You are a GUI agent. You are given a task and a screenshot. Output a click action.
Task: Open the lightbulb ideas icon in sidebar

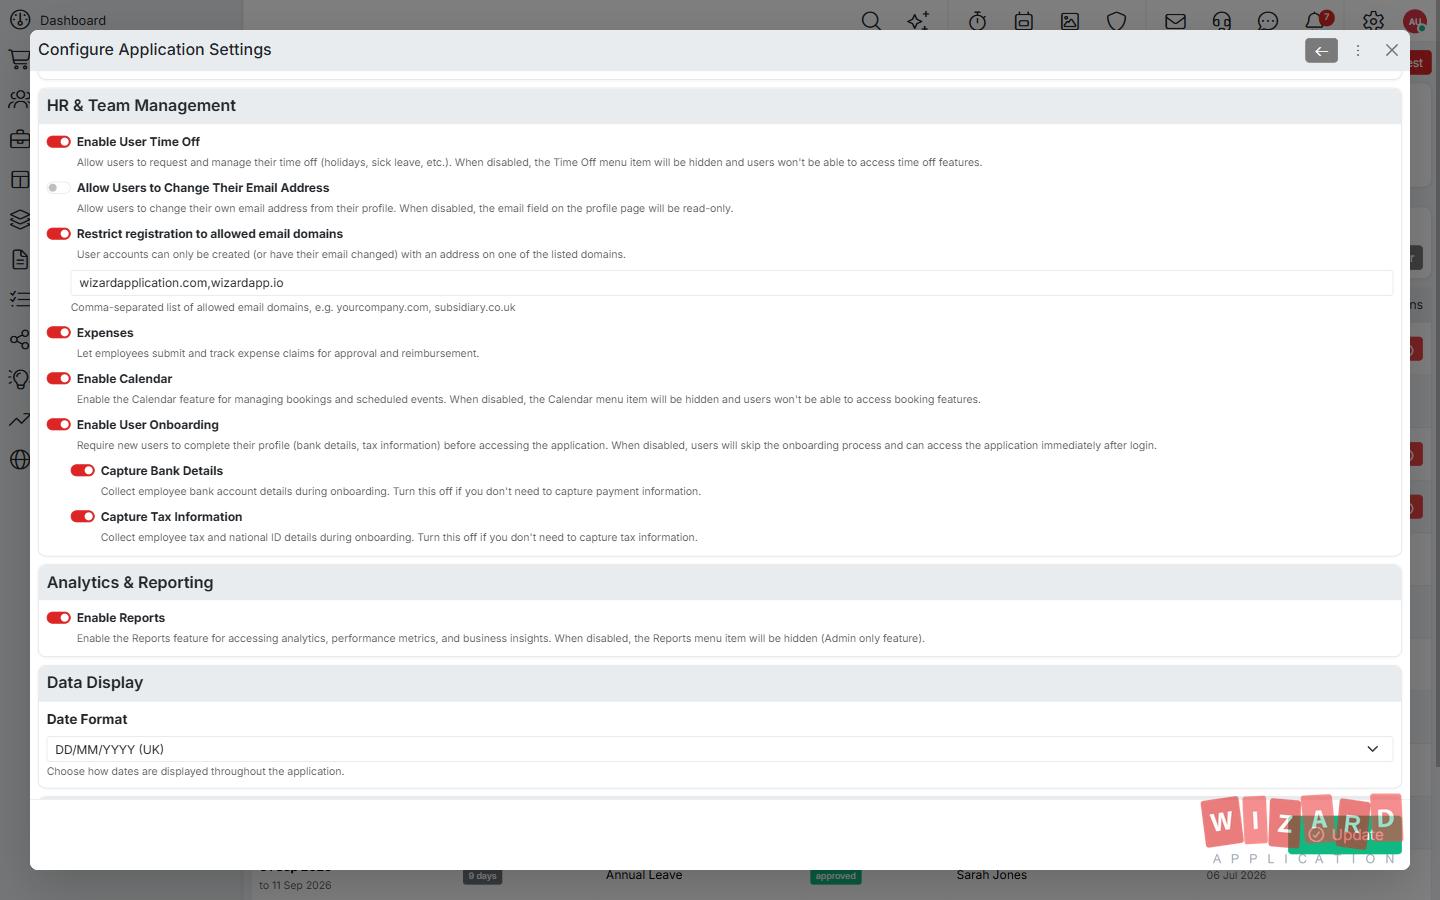click(x=20, y=380)
